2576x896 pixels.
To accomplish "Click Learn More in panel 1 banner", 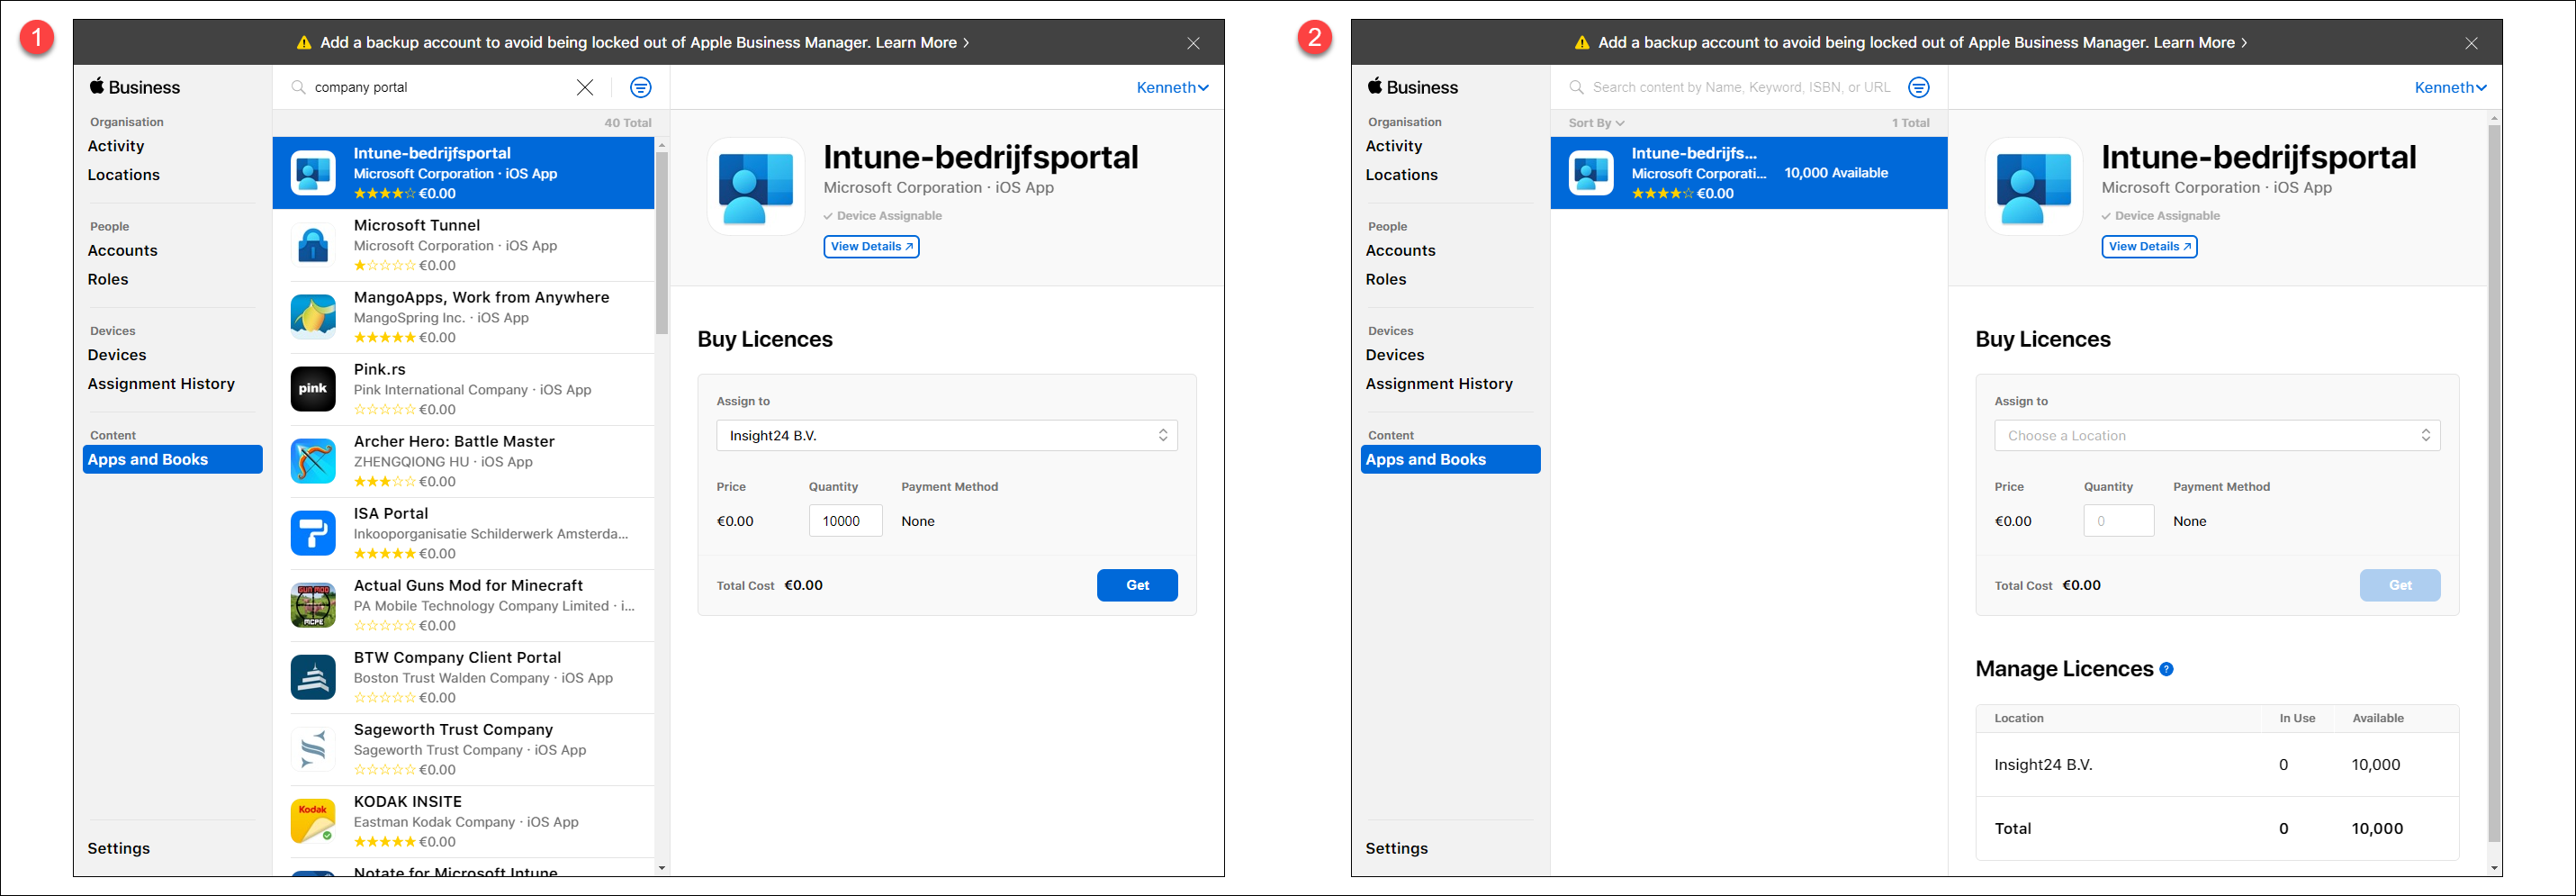I will click(x=922, y=43).
